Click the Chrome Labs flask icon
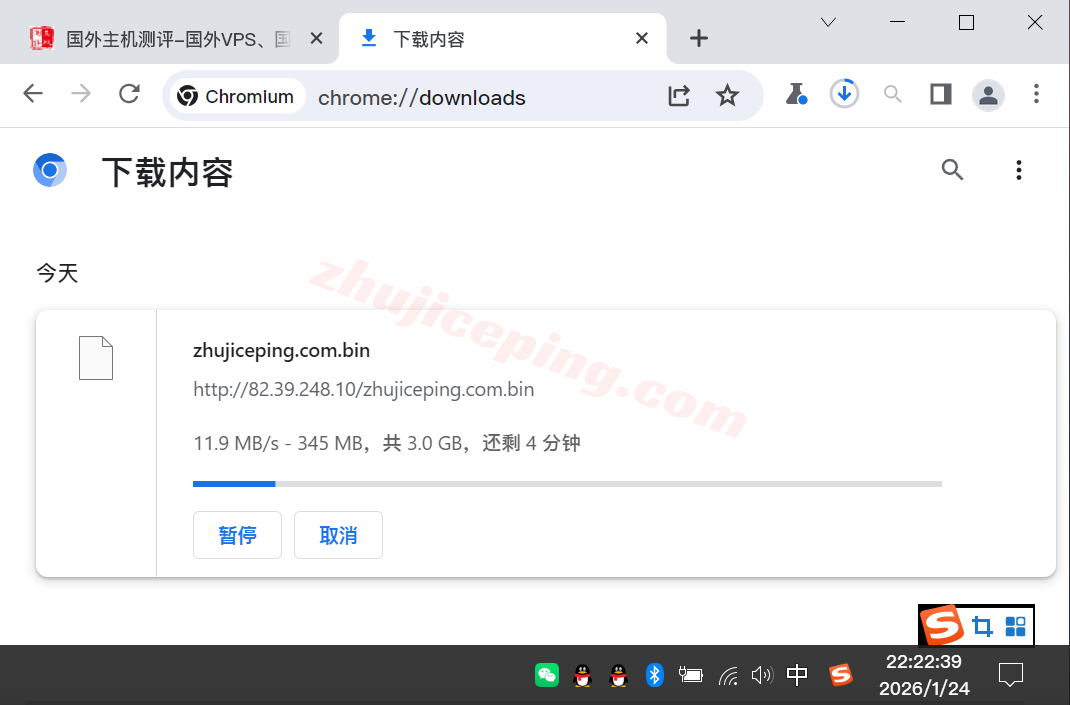 [796, 94]
